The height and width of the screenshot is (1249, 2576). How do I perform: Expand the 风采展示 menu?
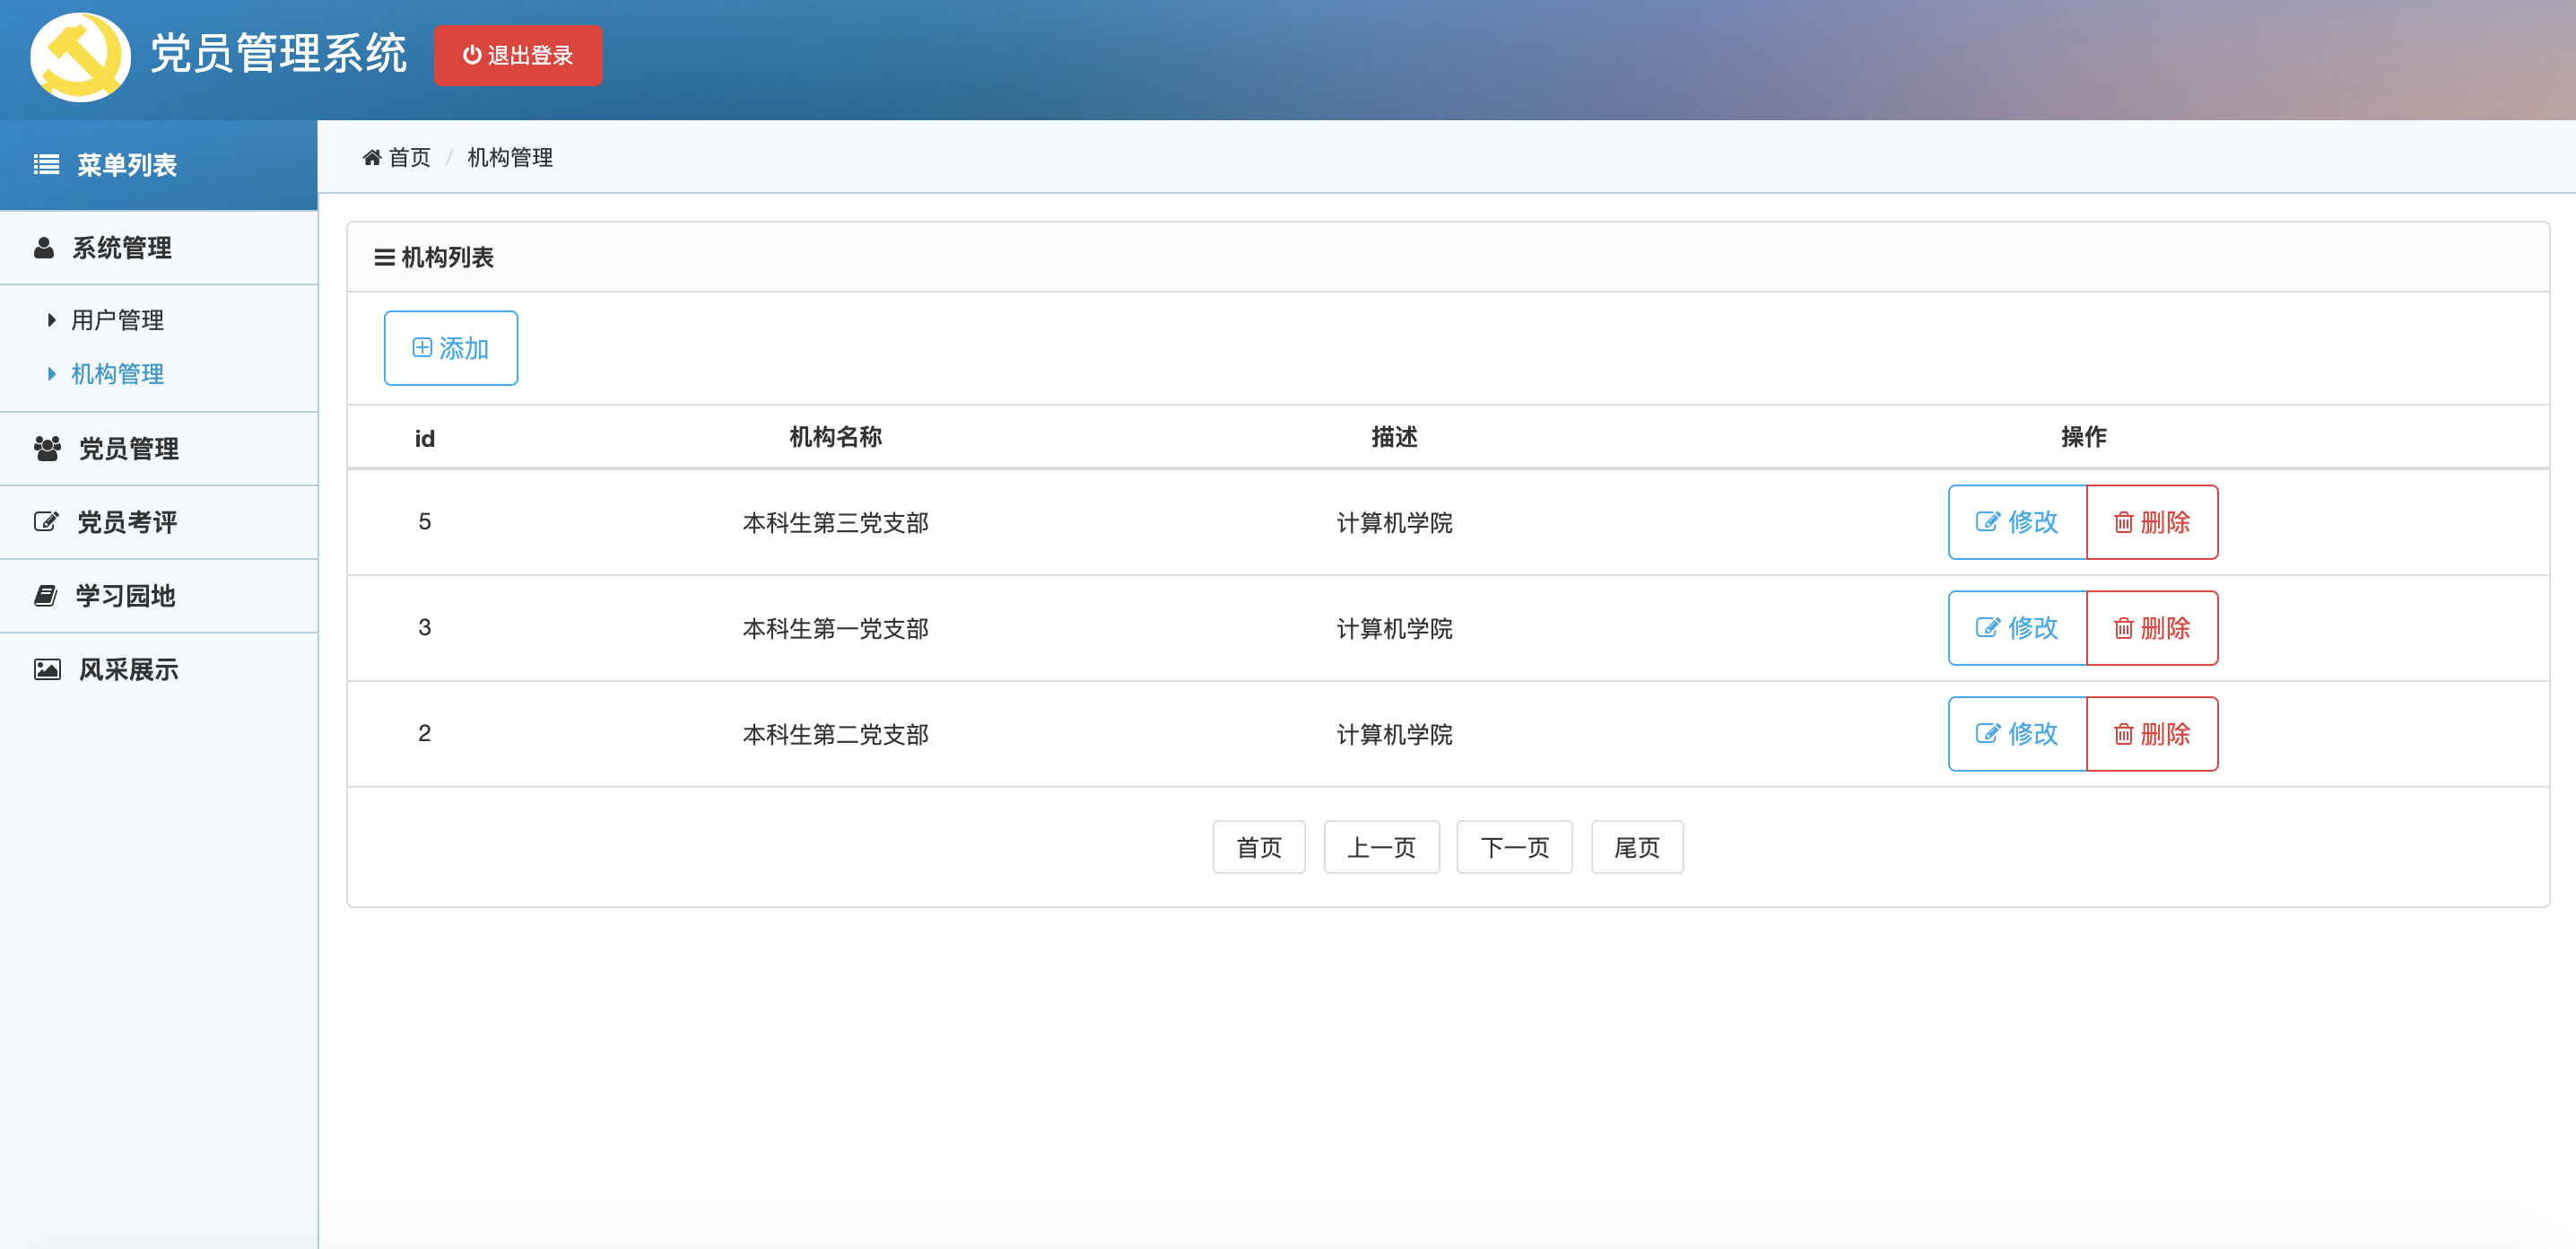(x=159, y=669)
